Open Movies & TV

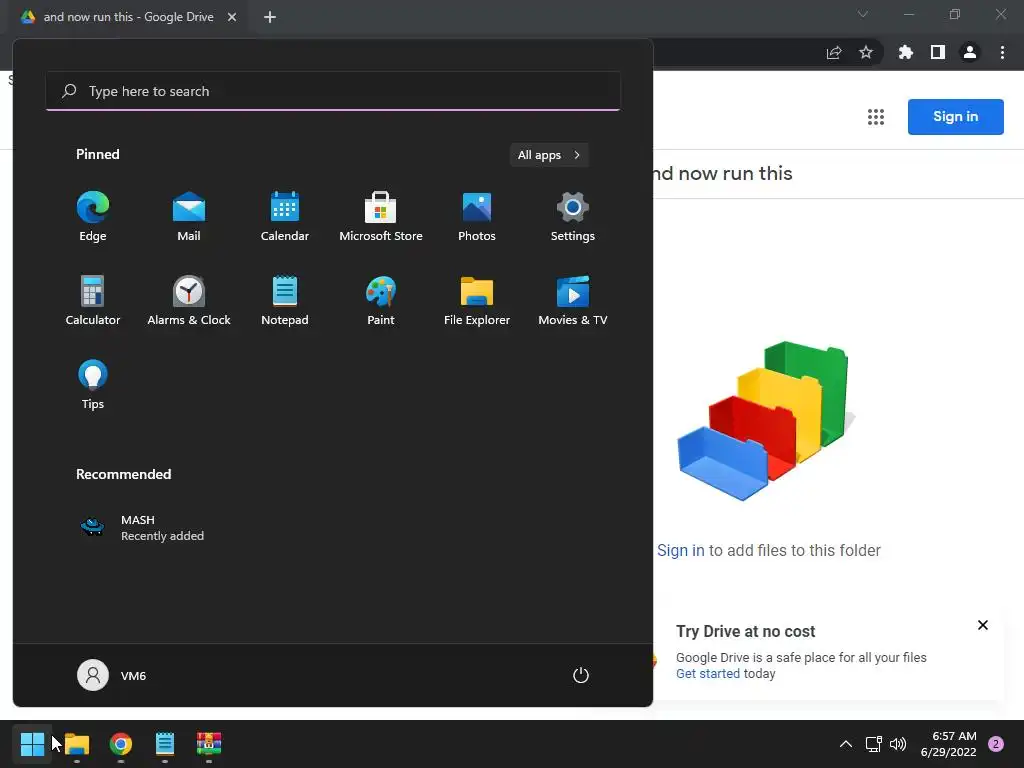573,301
